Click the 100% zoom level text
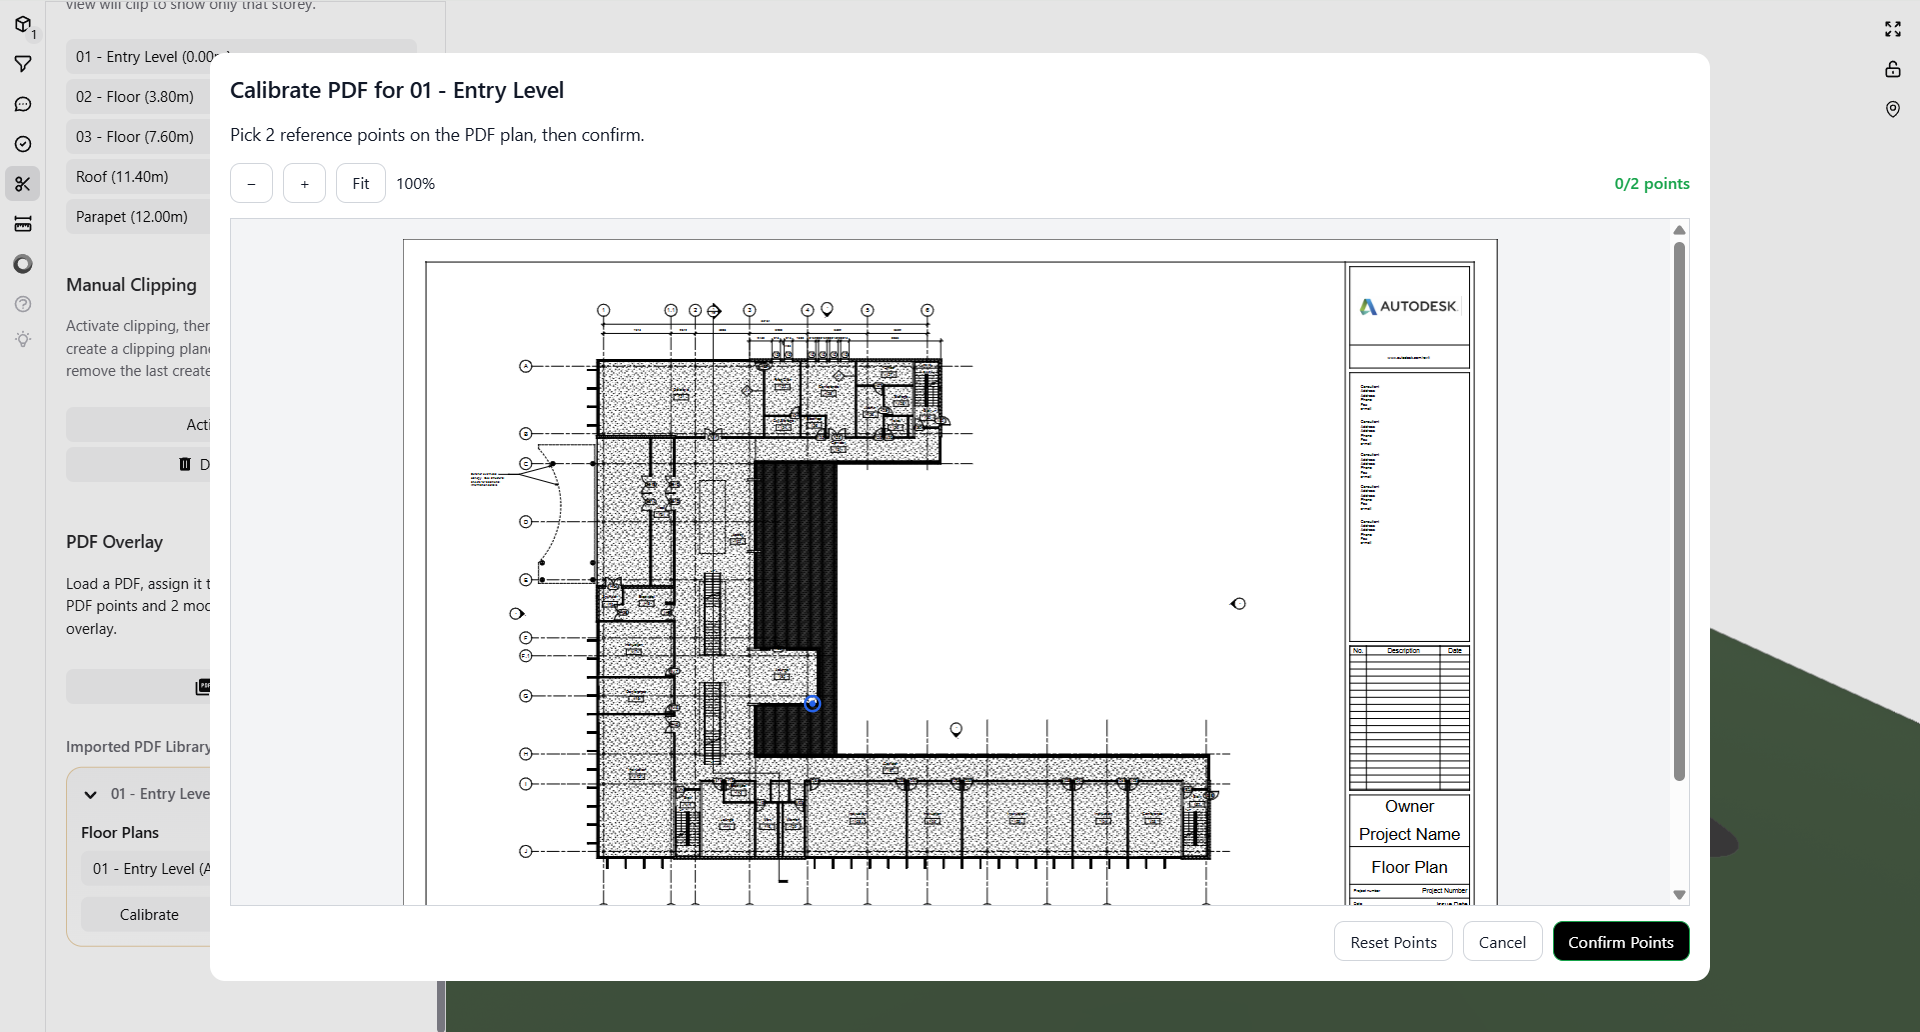 click(x=415, y=183)
